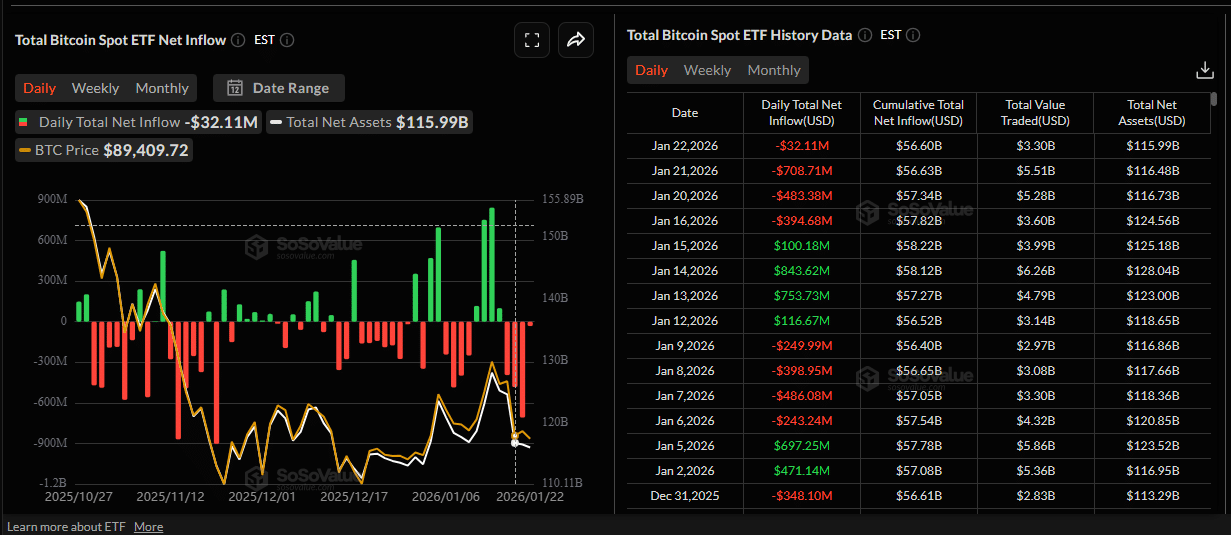Click the Daily tab above the history table
This screenshot has width=1231, height=535.
(651, 70)
